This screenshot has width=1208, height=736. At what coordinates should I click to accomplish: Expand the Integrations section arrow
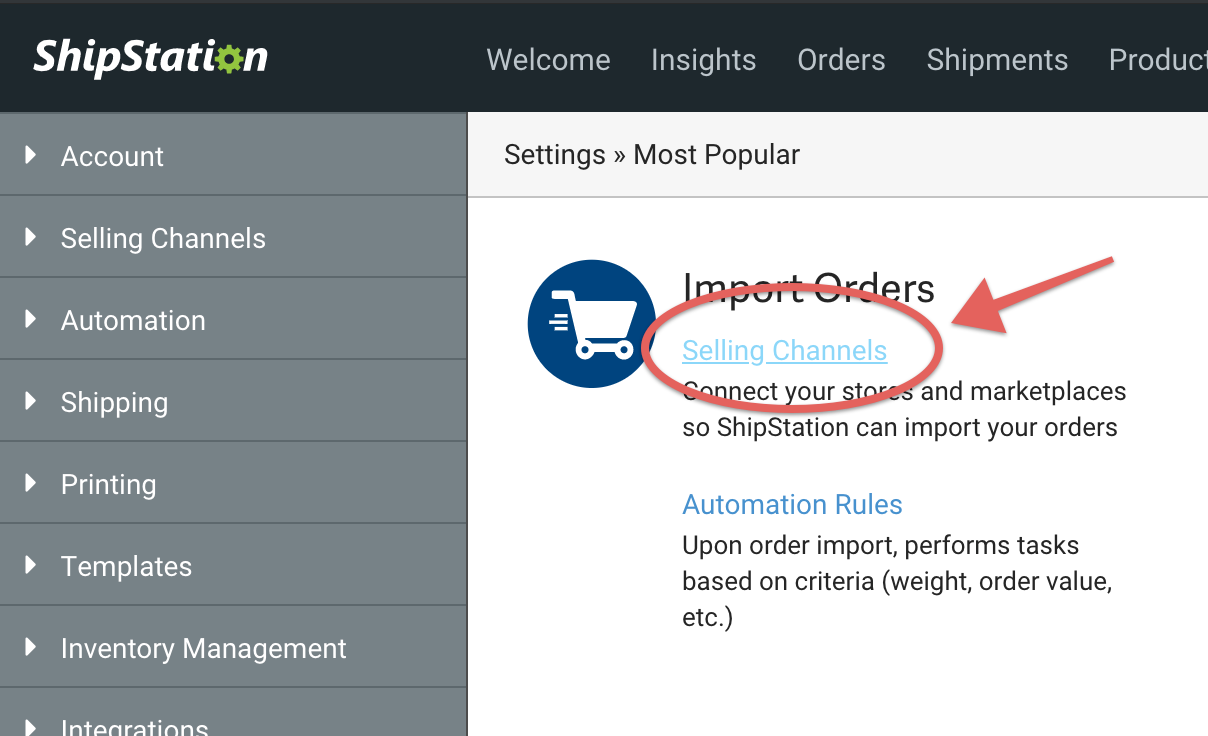[30, 728]
